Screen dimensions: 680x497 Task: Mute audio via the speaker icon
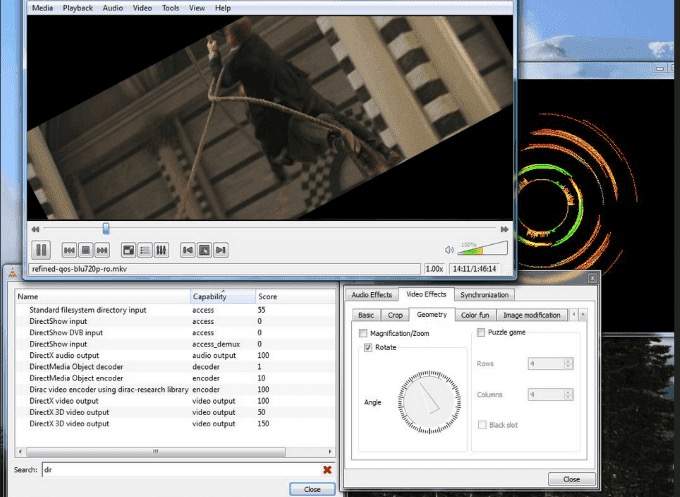(x=449, y=250)
